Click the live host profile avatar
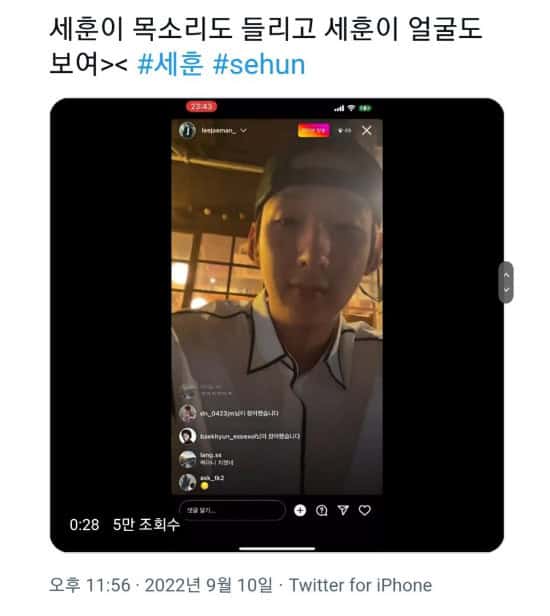 pos(187,130)
